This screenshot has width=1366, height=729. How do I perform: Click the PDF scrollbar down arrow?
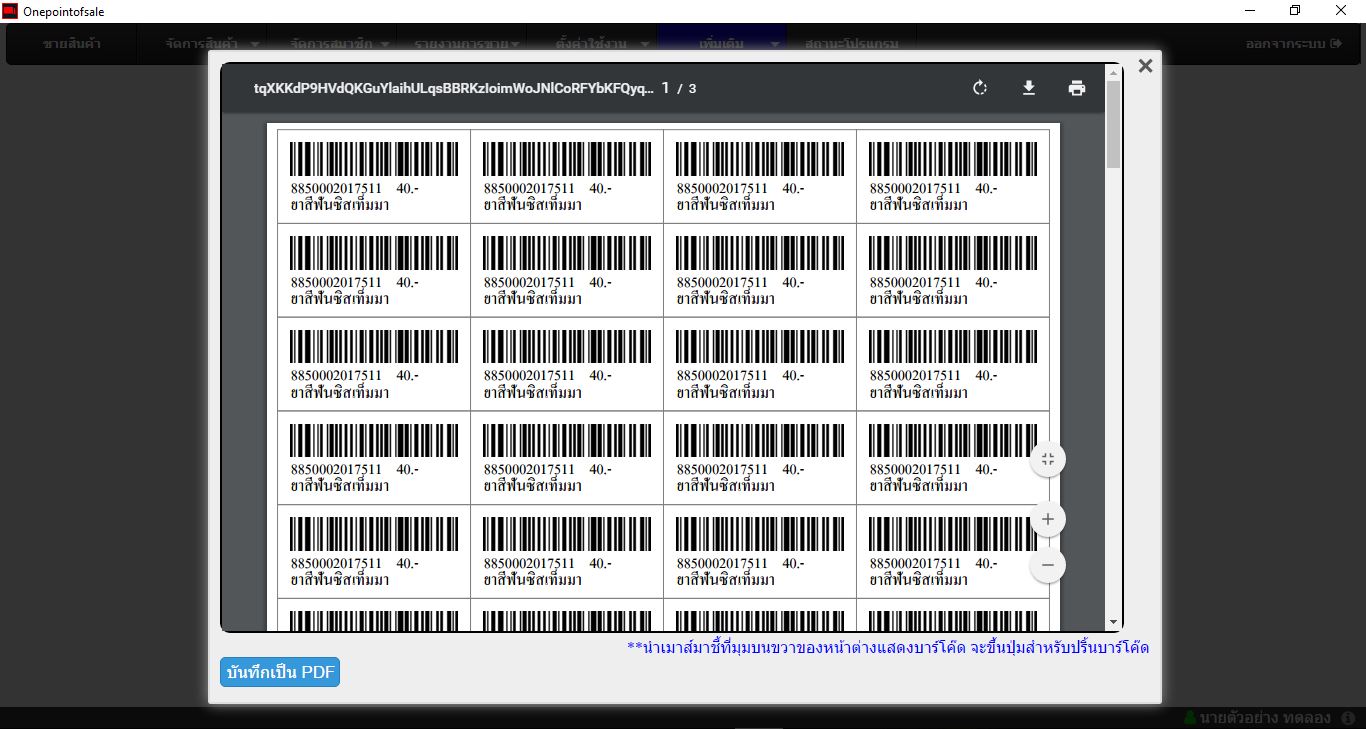[1114, 622]
